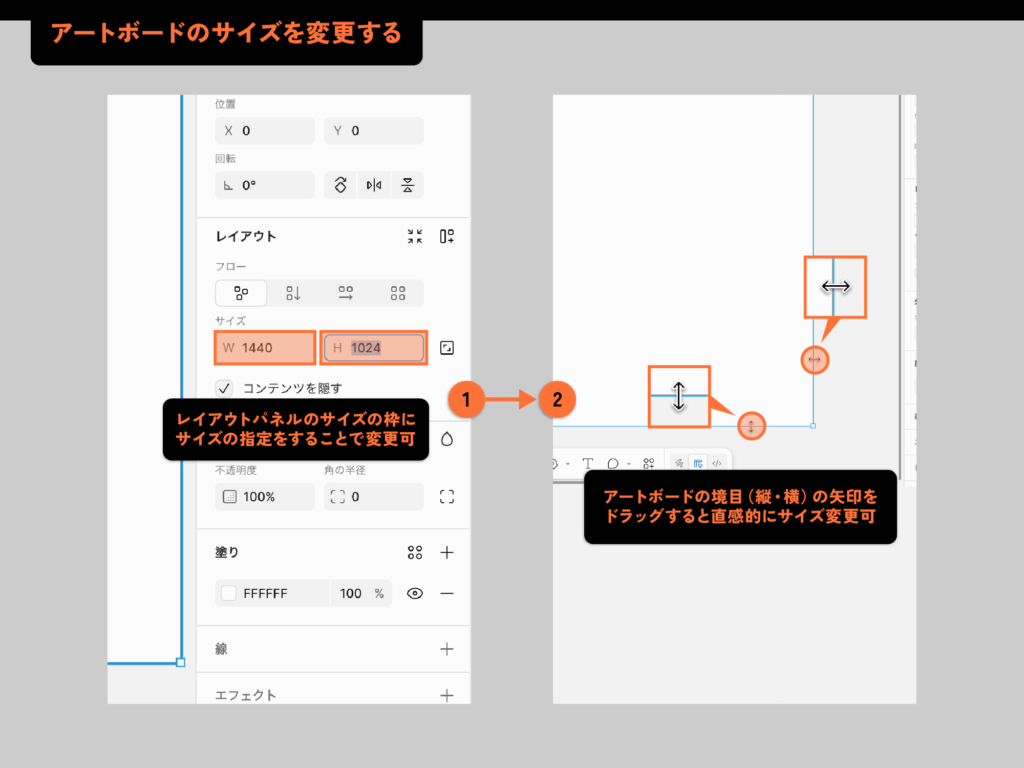
Task: Click the FFFFFF color swatch
Action: pyautogui.click(x=226, y=593)
